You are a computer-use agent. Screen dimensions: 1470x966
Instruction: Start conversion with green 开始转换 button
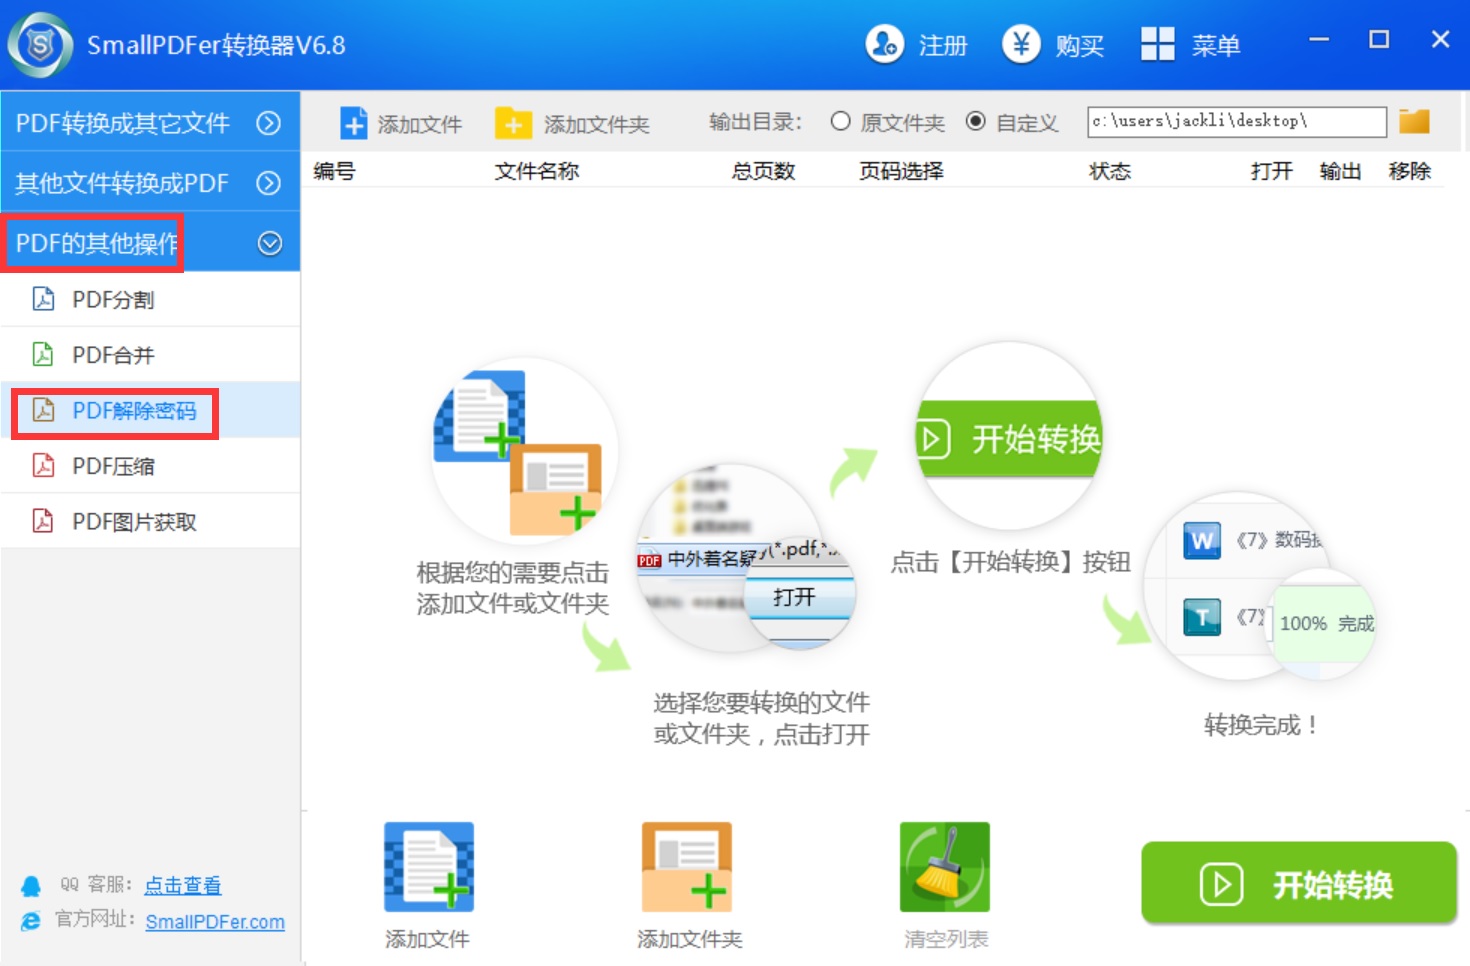pos(1299,883)
